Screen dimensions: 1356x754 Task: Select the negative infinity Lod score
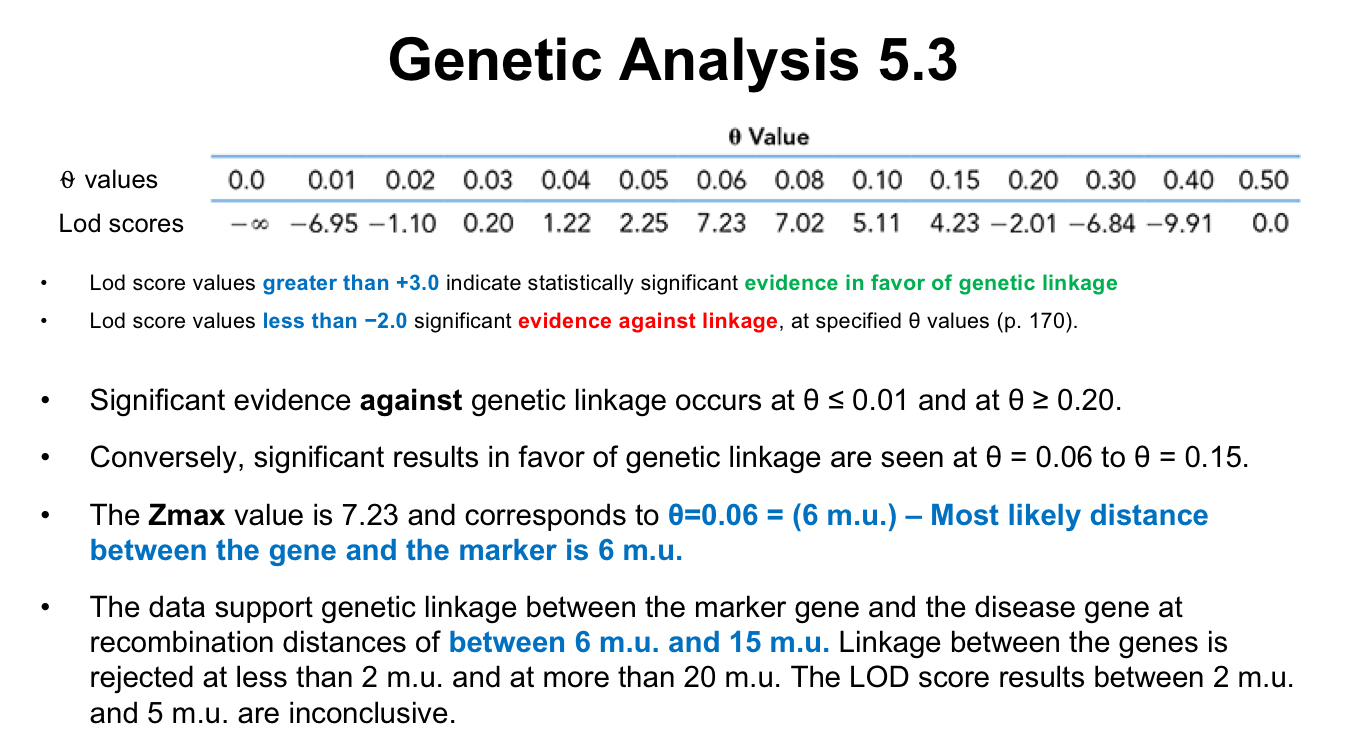245,223
